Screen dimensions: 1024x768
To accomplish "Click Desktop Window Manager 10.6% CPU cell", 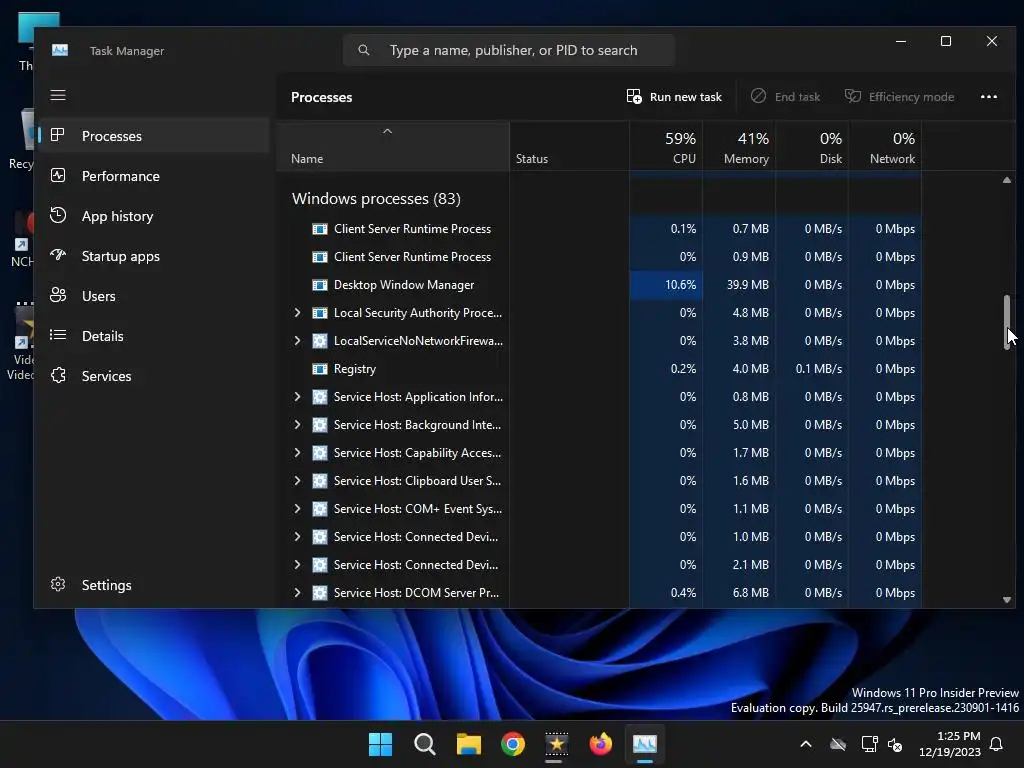I will (x=666, y=285).
